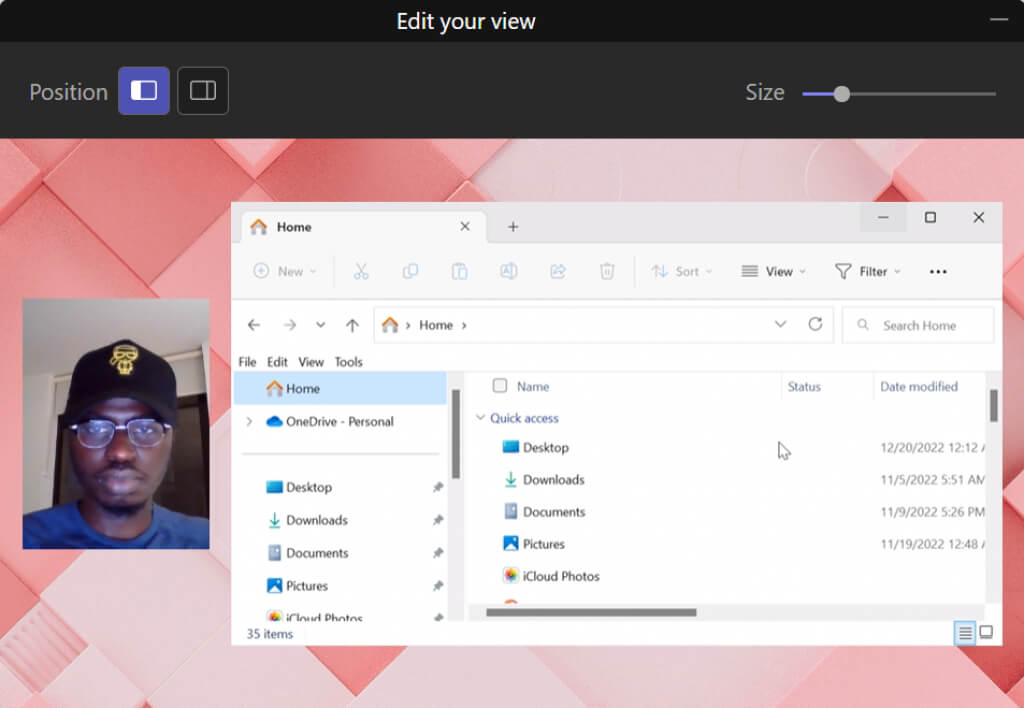Open the Tools menu
Viewport: 1024px width, 708px height.
point(348,362)
